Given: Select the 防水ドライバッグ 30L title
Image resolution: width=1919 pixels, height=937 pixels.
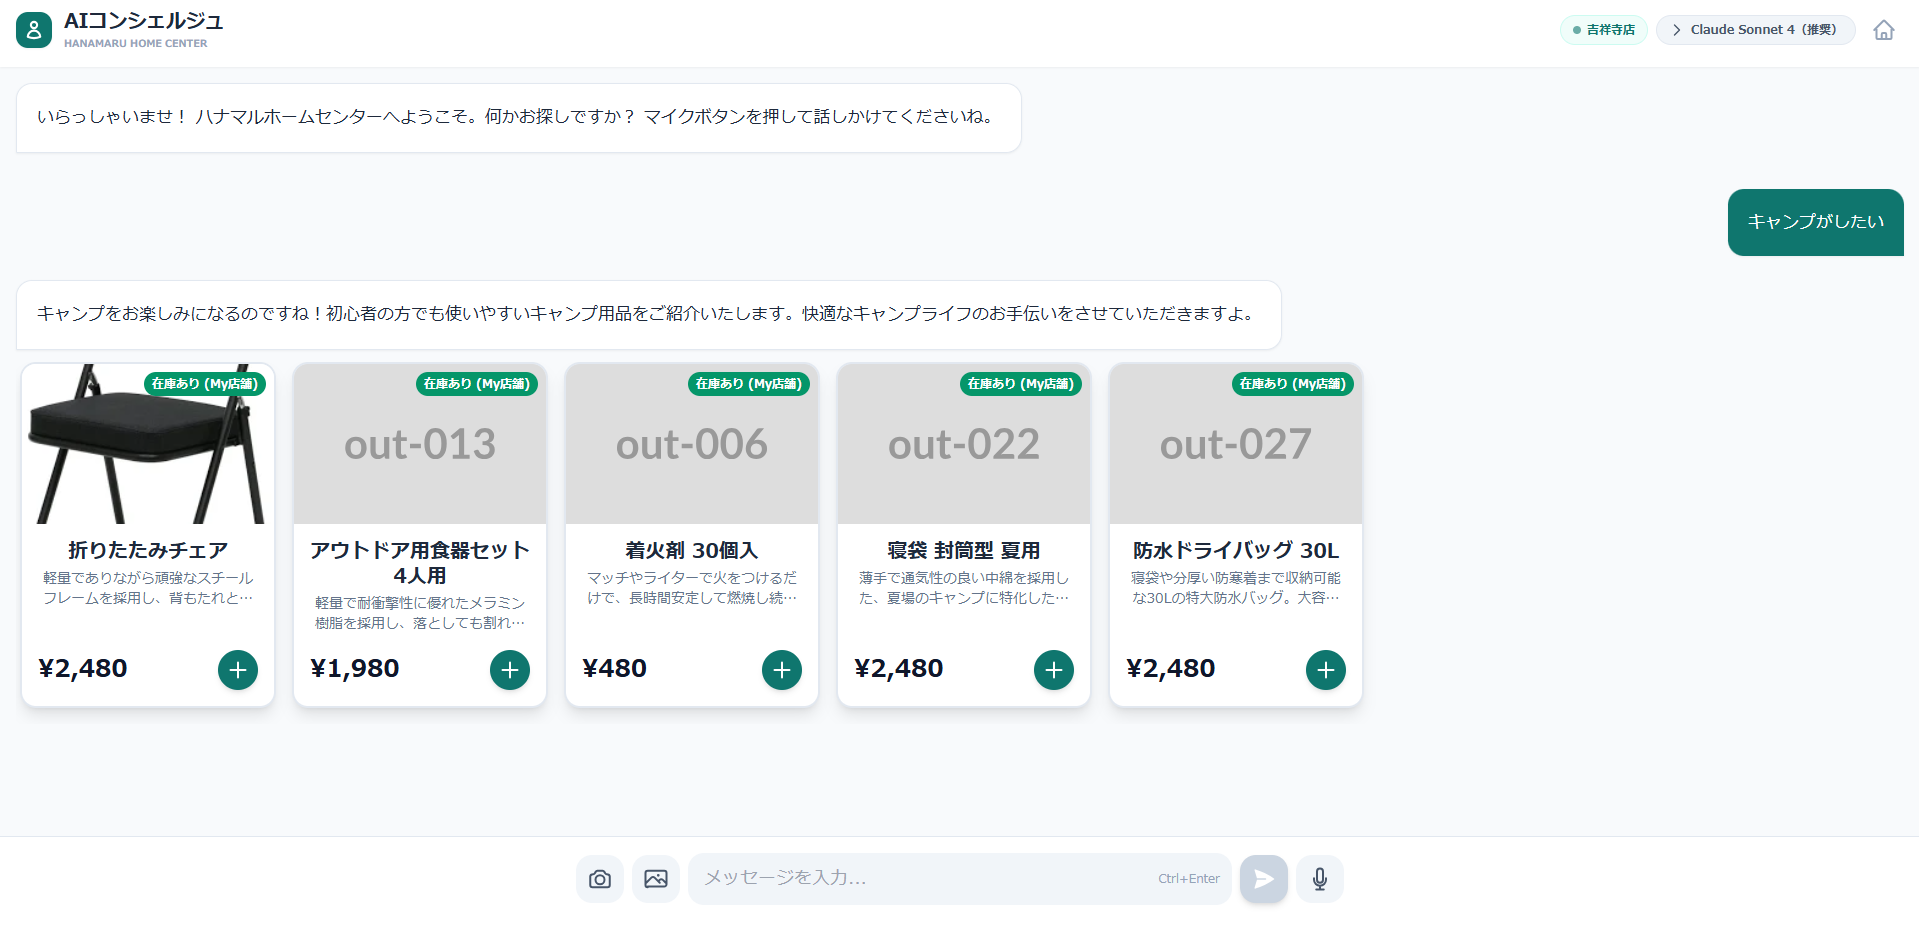Looking at the screenshot, I should tap(1236, 550).
